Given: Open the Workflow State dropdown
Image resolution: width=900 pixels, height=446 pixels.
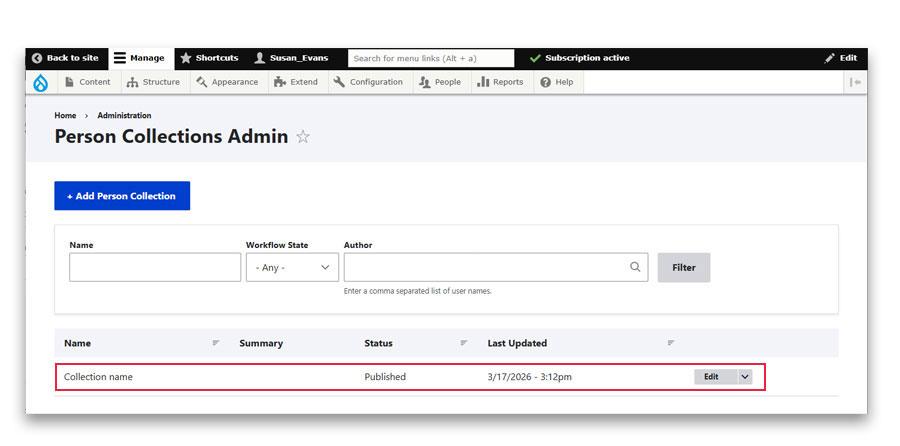Looking at the screenshot, I should pyautogui.click(x=292, y=267).
